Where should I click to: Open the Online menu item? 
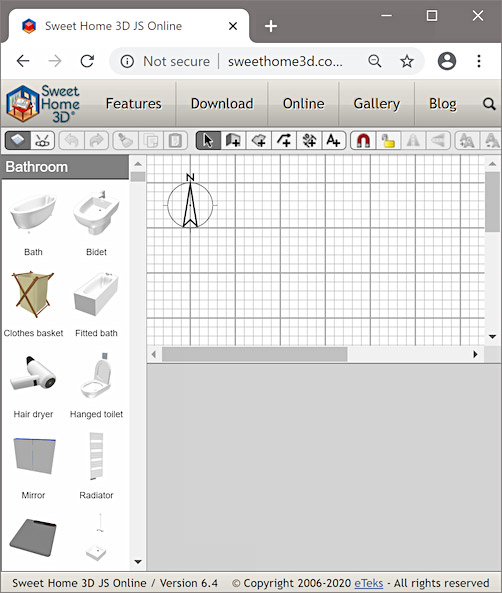tap(303, 103)
